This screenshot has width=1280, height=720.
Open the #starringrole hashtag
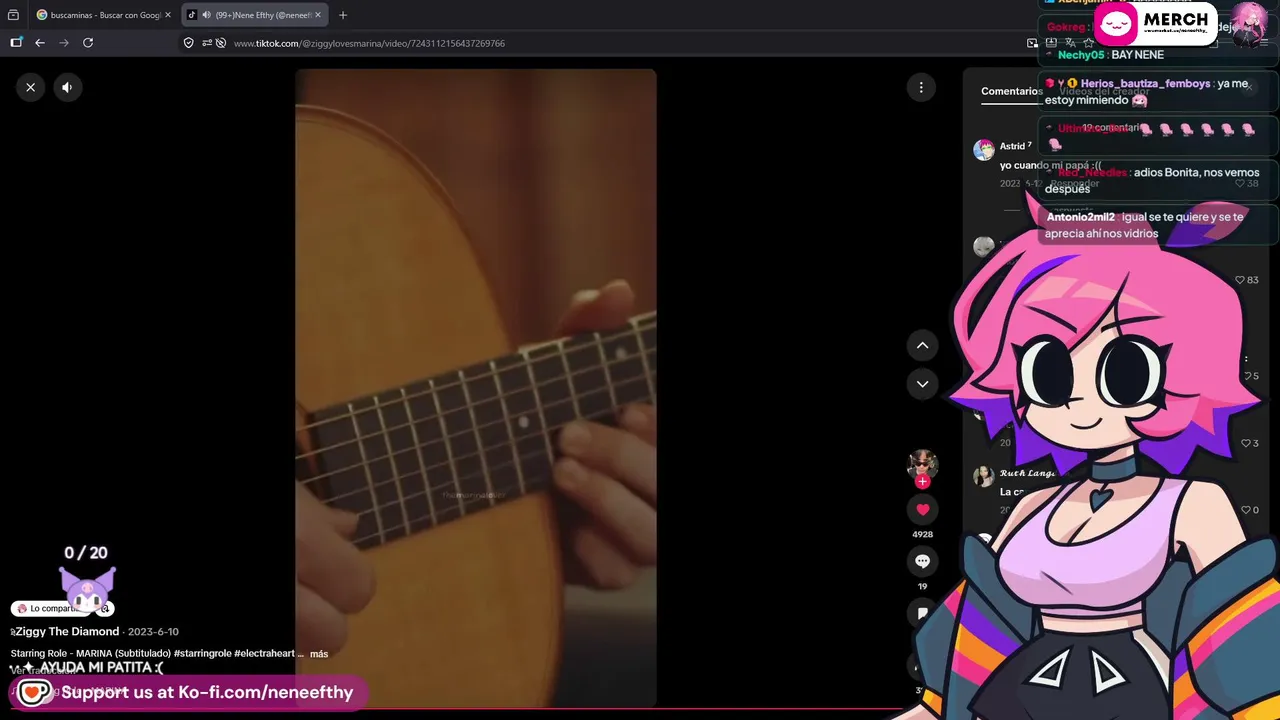pyautogui.click(x=202, y=654)
